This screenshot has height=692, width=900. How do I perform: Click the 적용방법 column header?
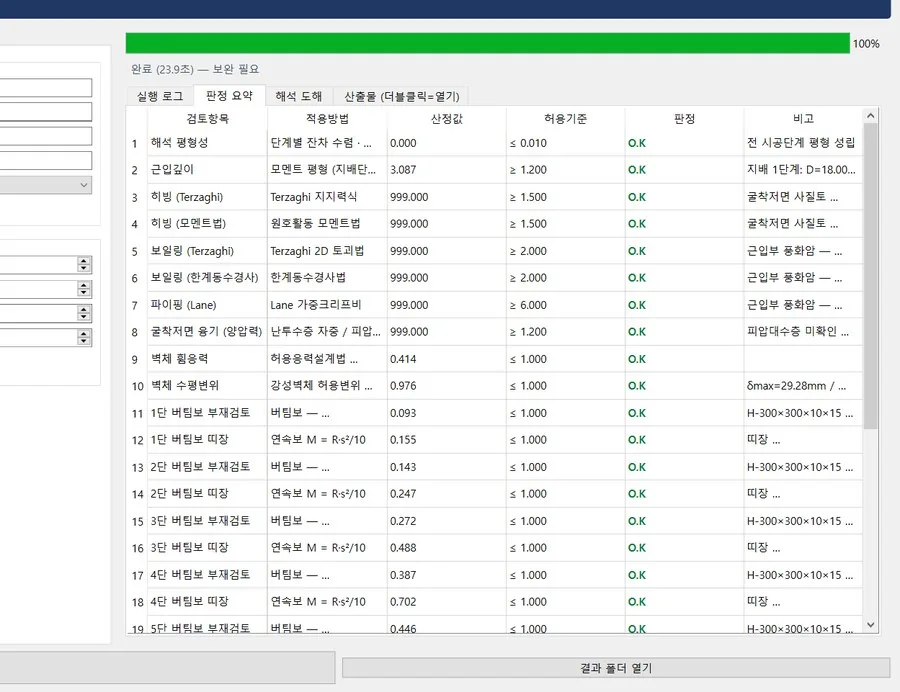click(327, 119)
